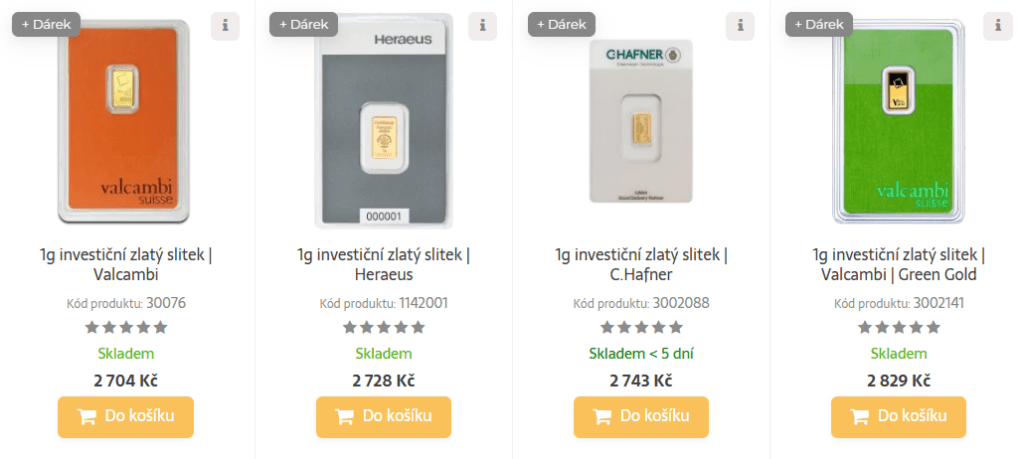The width and height of the screenshot is (1024, 459).
Task: Click info icon on Valcambi Green Gold
Action: click(x=997, y=26)
